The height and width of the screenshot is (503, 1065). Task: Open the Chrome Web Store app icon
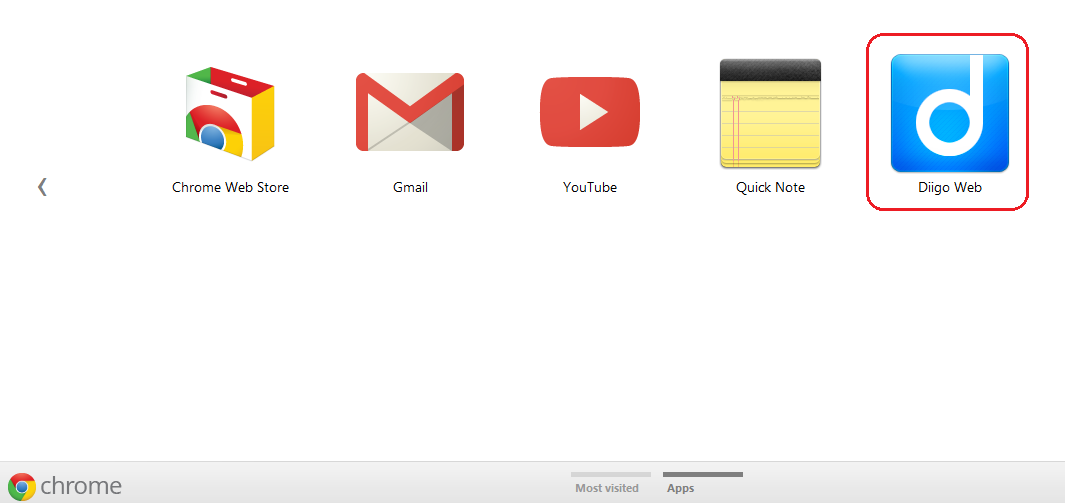[x=230, y=113]
